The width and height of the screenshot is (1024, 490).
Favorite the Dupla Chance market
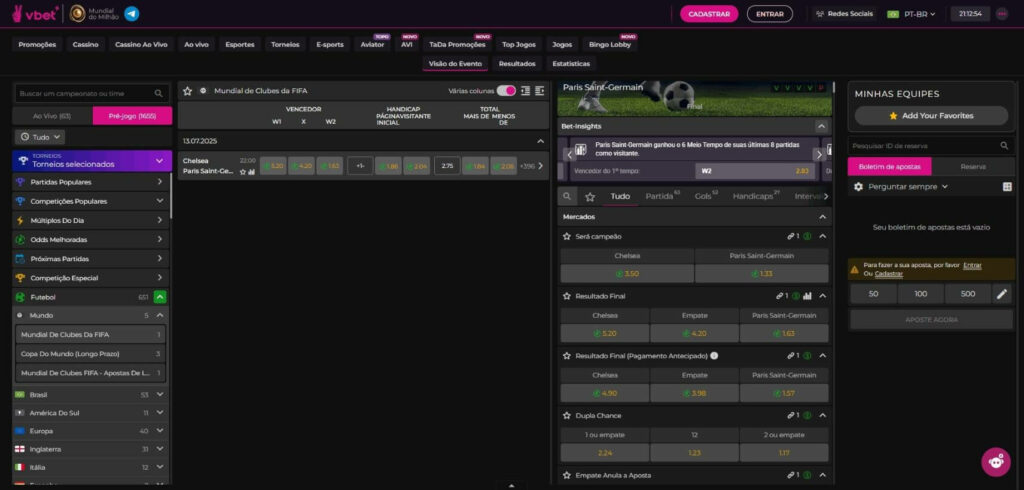tap(567, 416)
